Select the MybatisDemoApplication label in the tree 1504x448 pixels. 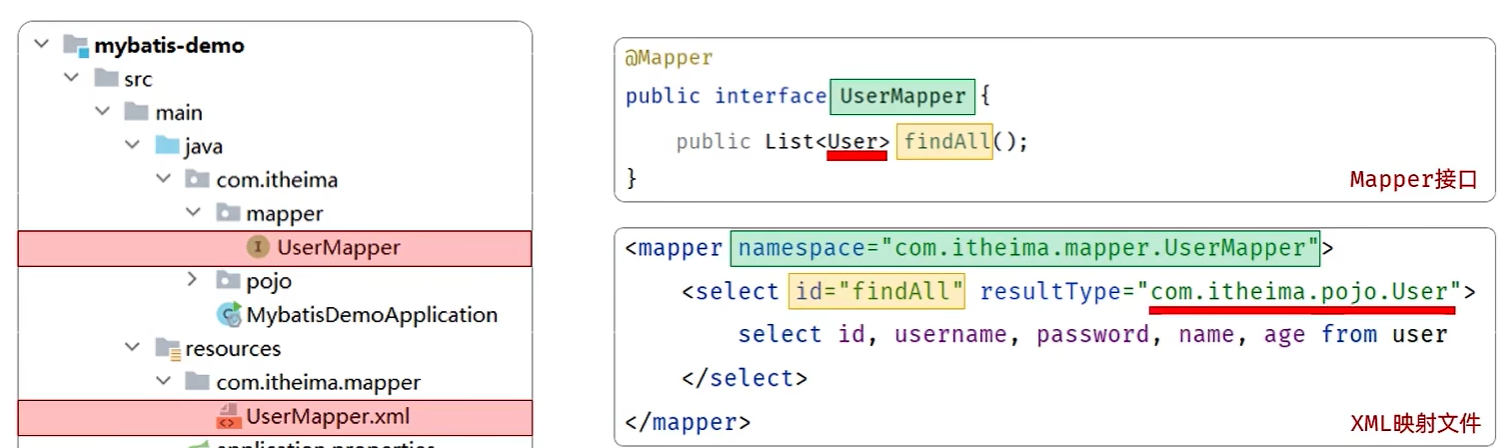coord(372,315)
